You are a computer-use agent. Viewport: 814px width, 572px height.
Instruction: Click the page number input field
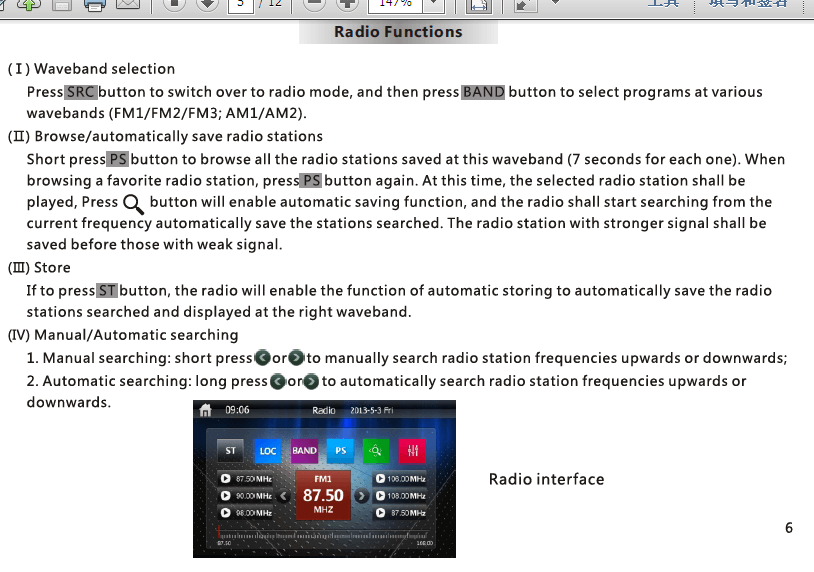pyautogui.click(x=240, y=5)
